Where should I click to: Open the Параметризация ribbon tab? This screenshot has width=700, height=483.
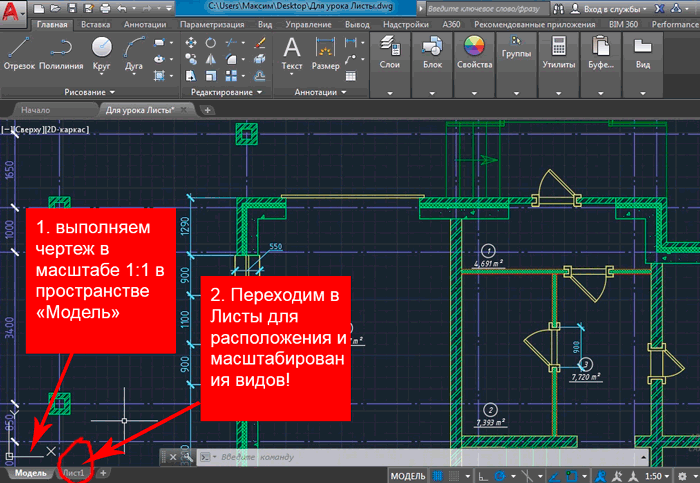(212, 25)
